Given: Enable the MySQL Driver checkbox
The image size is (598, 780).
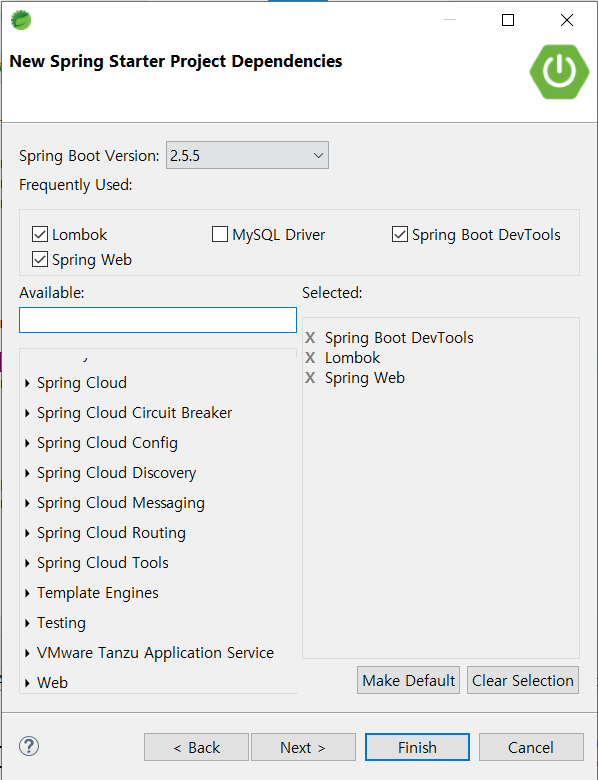Looking at the screenshot, I should pyautogui.click(x=220, y=234).
